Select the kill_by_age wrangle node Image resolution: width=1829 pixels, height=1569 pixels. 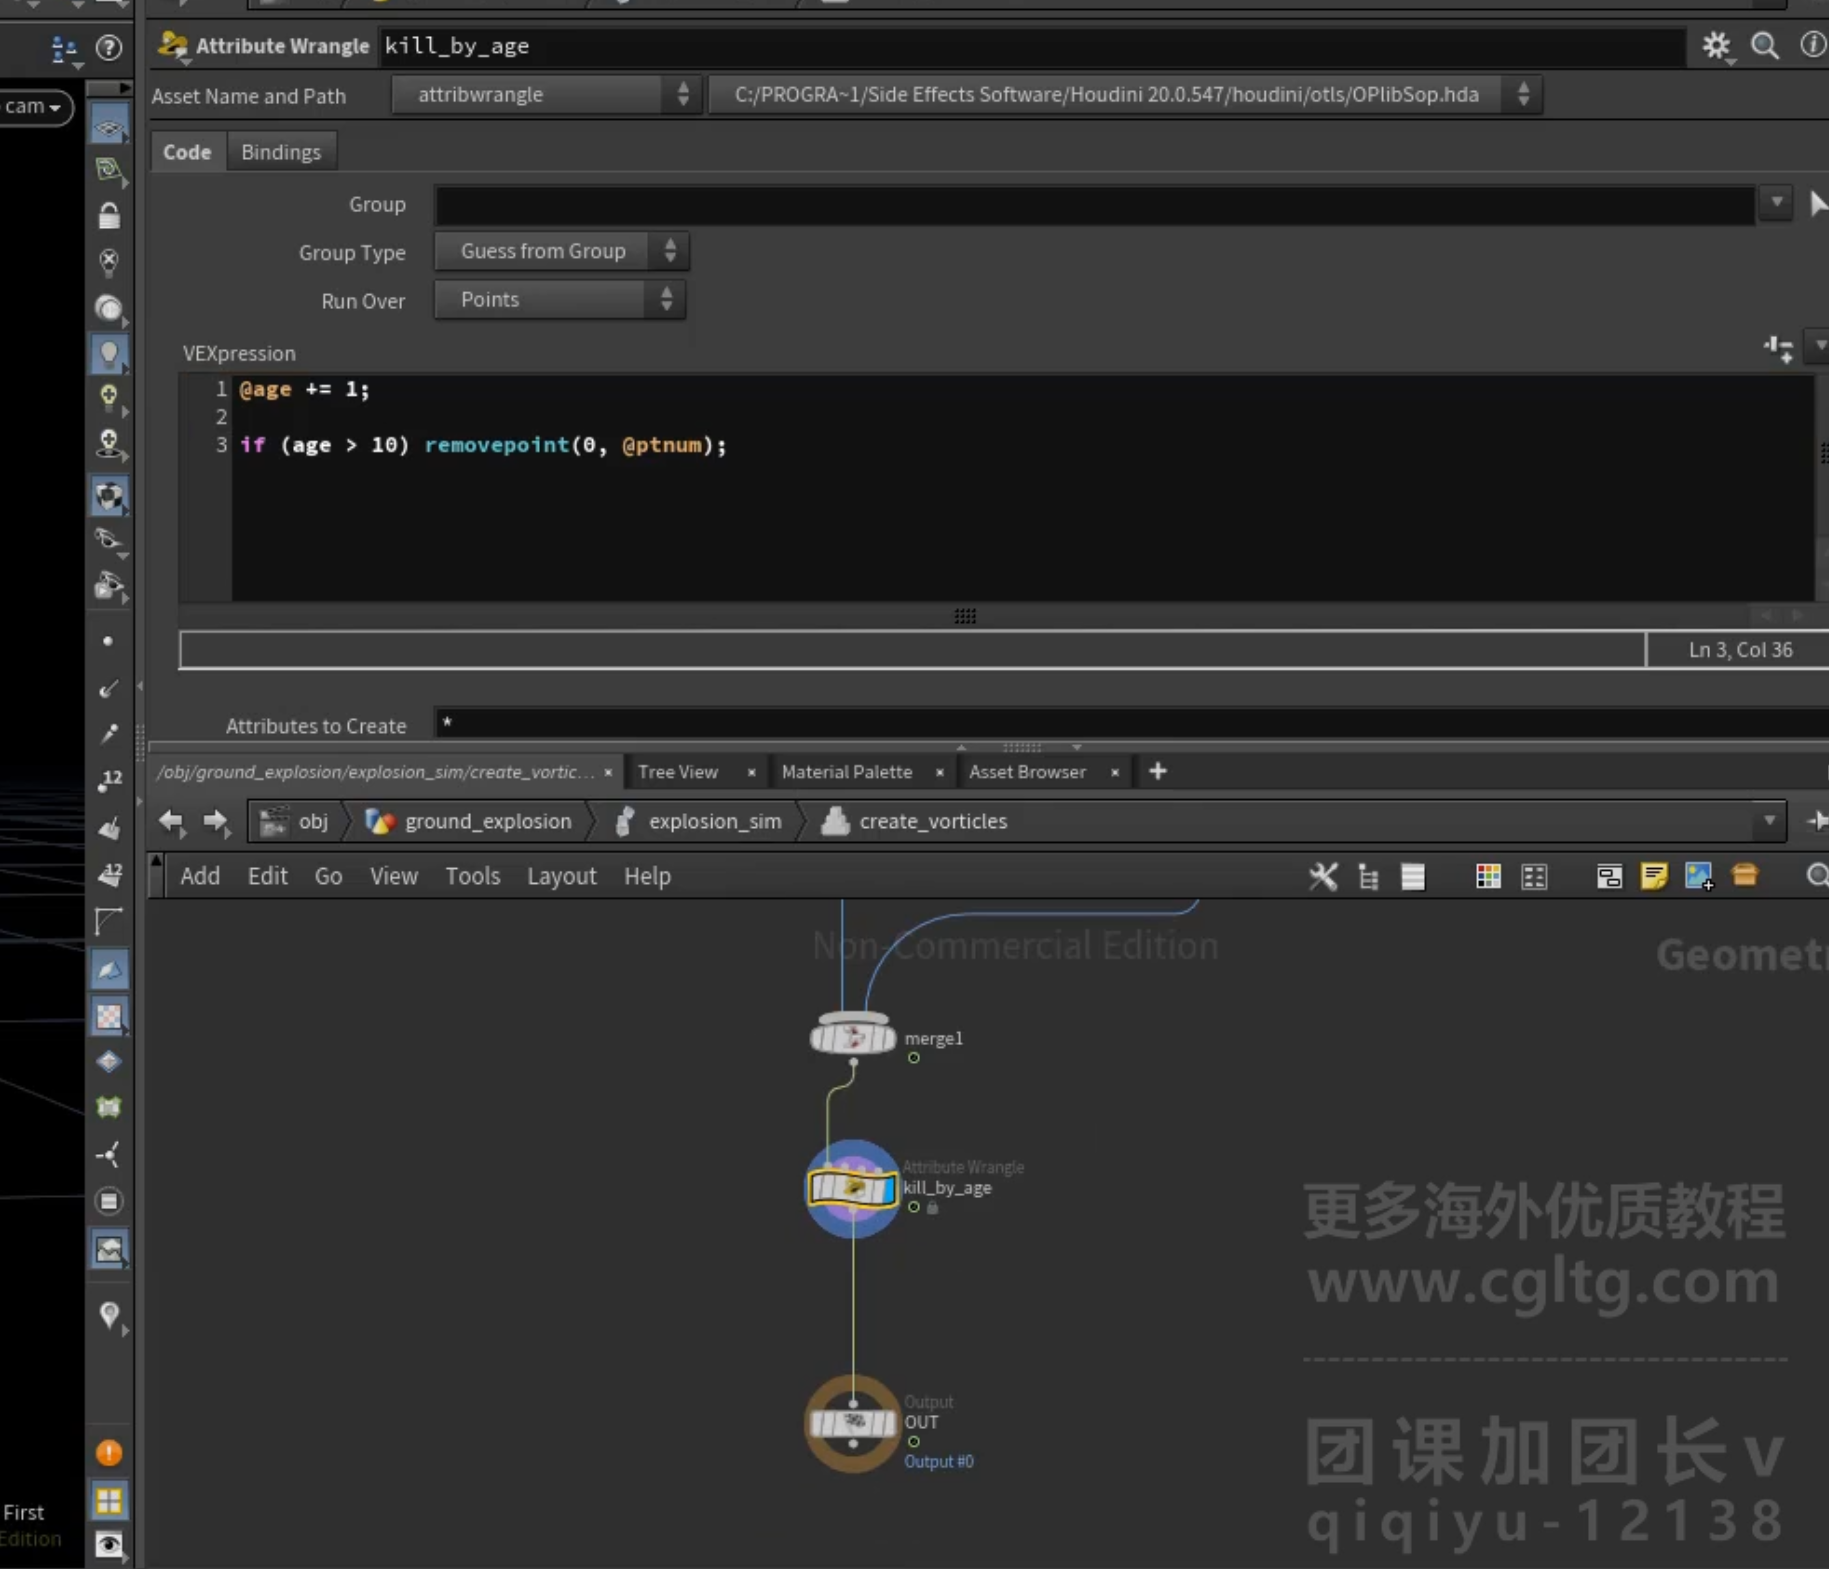pyautogui.click(x=852, y=1189)
